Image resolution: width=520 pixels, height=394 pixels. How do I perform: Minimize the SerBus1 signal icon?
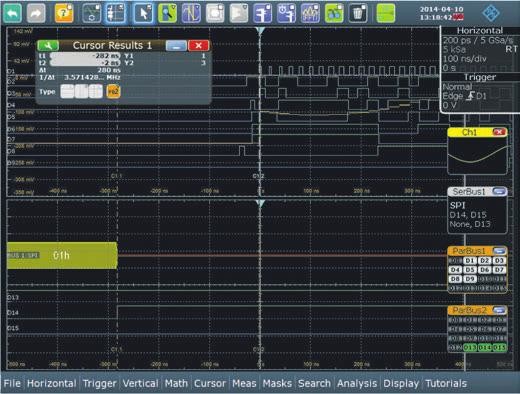tap(499, 191)
